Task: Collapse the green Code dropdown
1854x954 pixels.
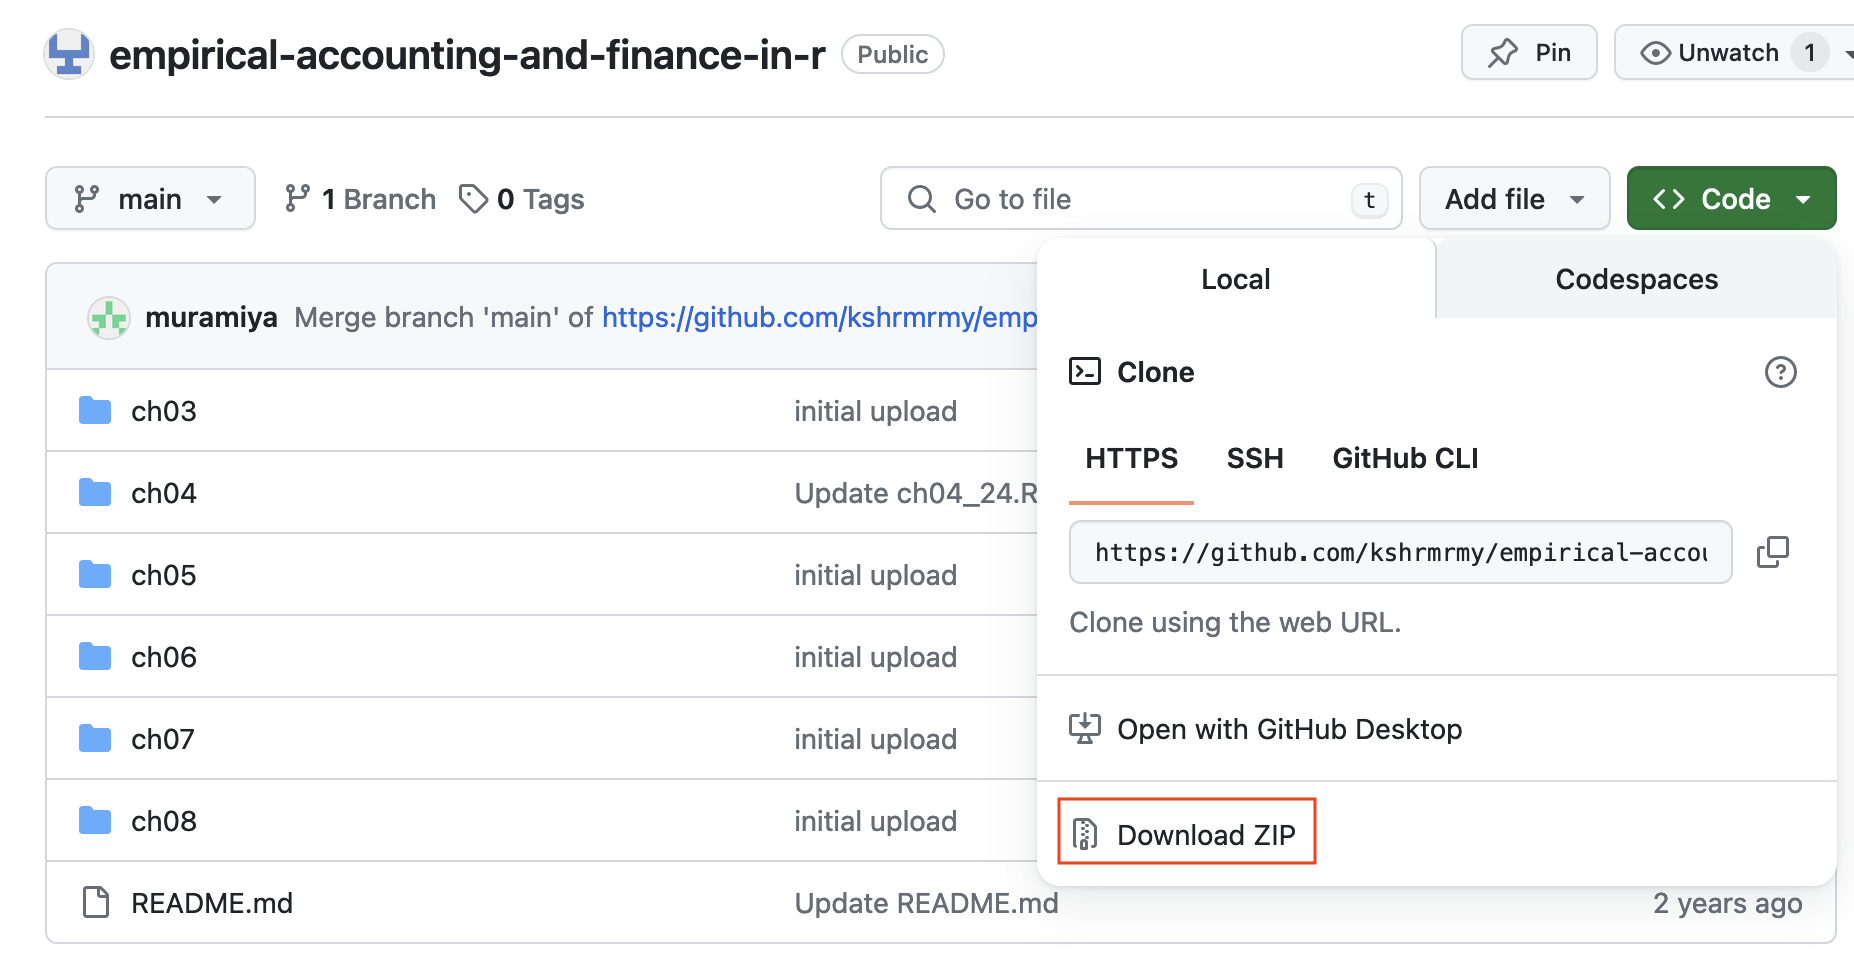Action: [x=1731, y=199]
